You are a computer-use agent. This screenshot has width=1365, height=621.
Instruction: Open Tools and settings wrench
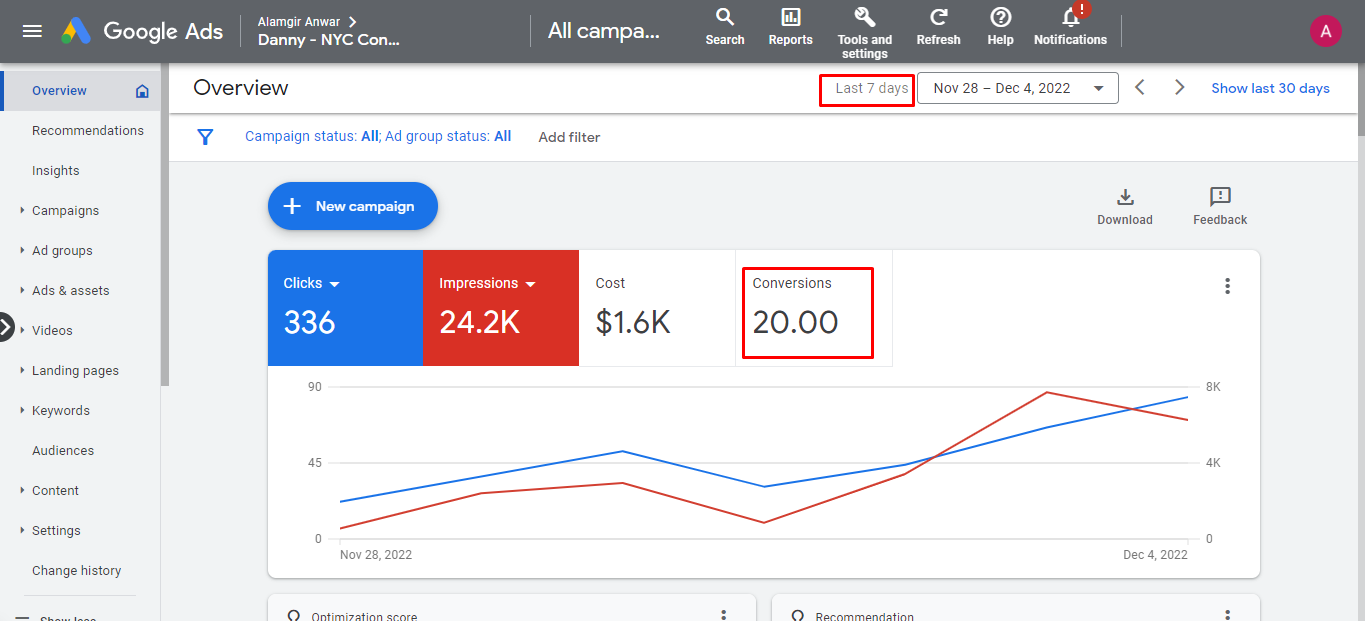coord(864,18)
